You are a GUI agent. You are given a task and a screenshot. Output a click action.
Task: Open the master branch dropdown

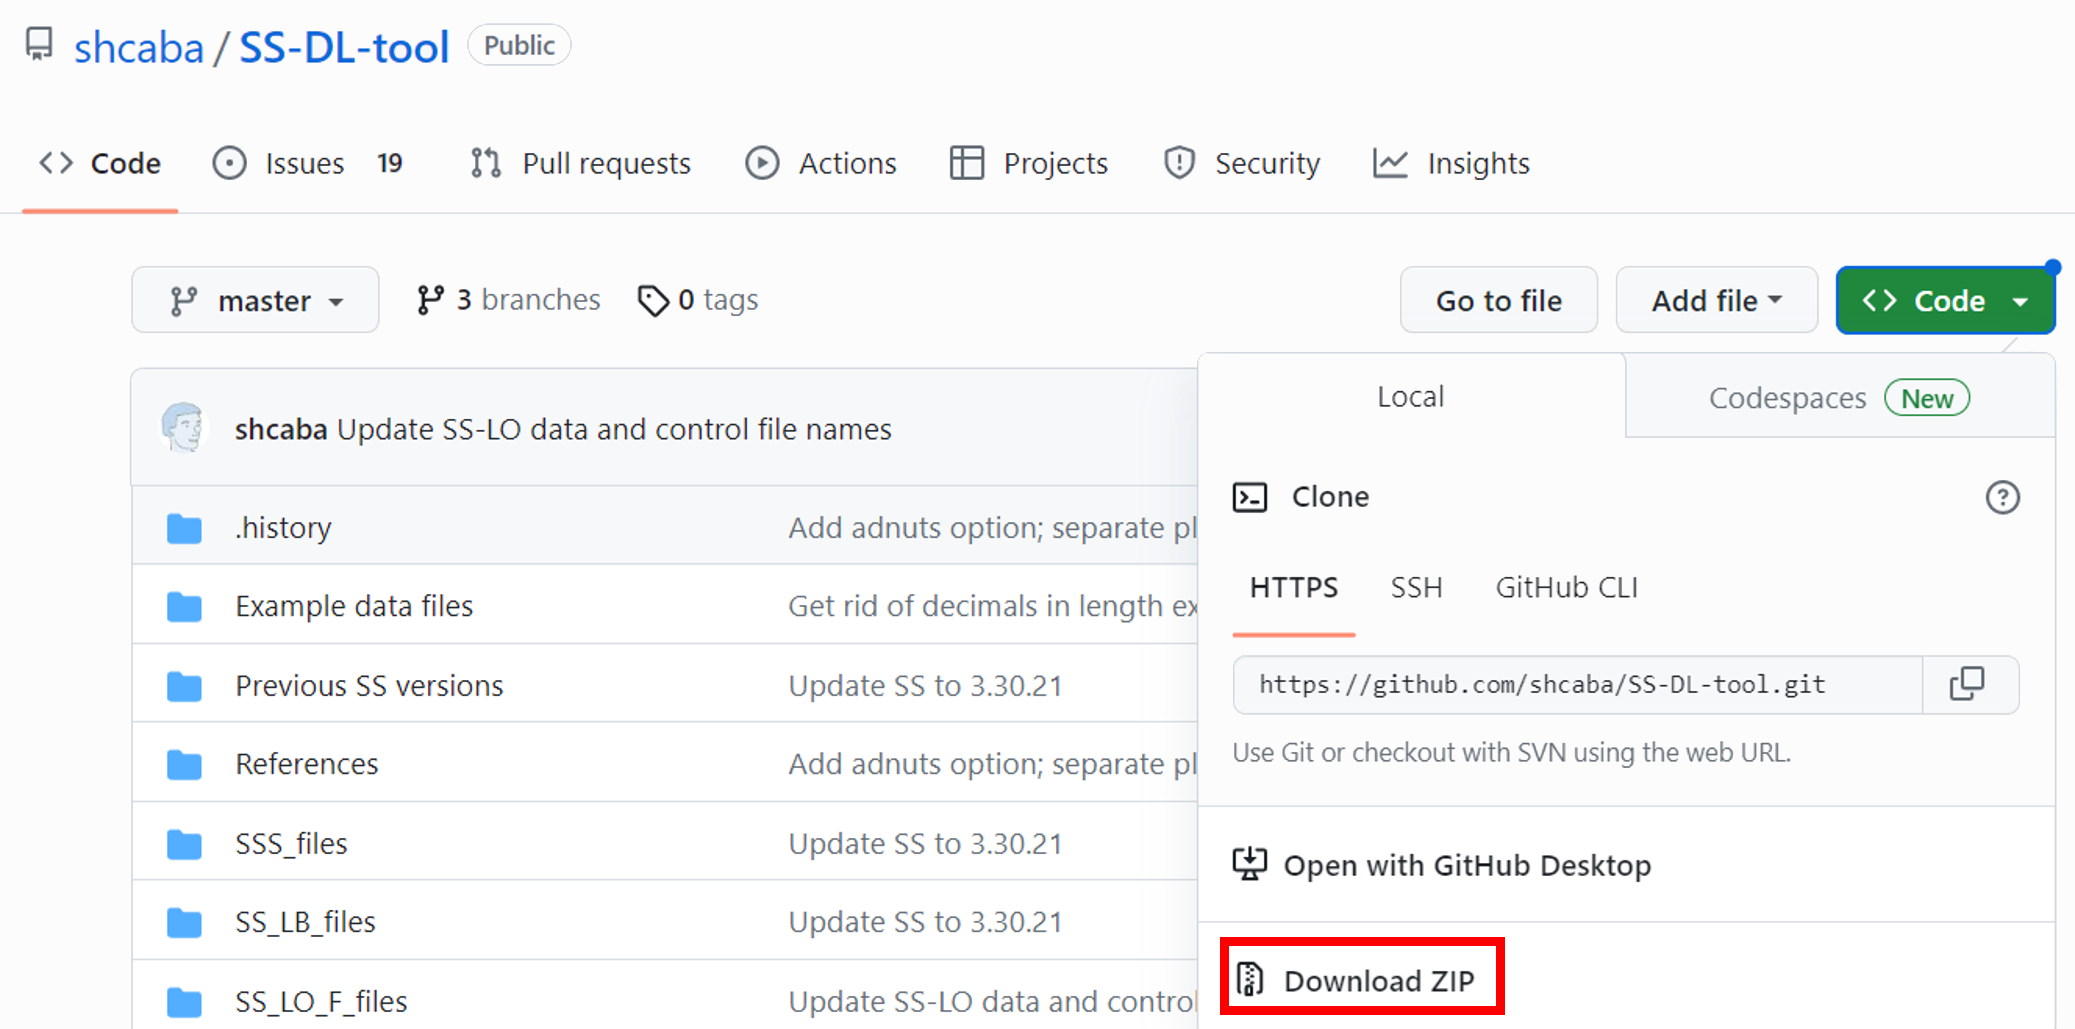point(255,300)
